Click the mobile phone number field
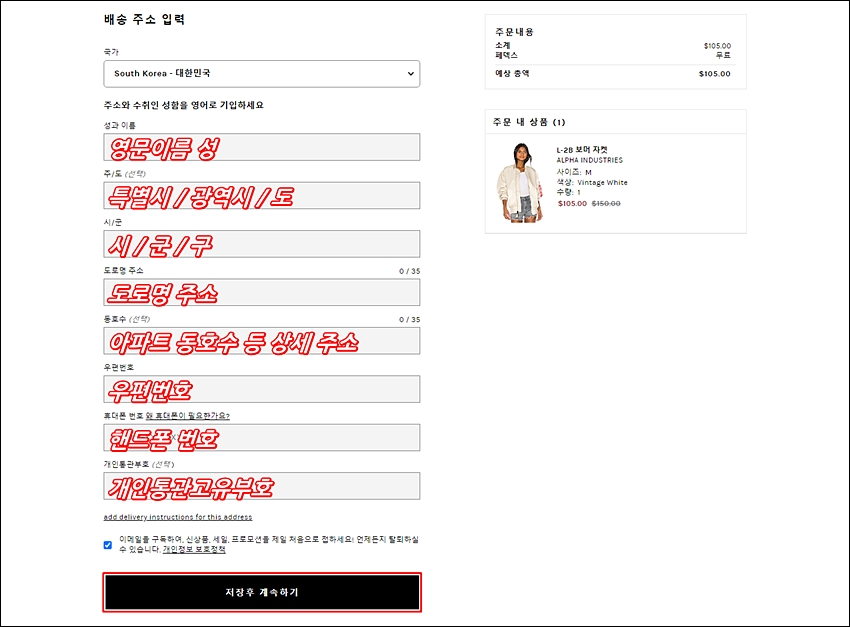 click(x=261, y=437)
